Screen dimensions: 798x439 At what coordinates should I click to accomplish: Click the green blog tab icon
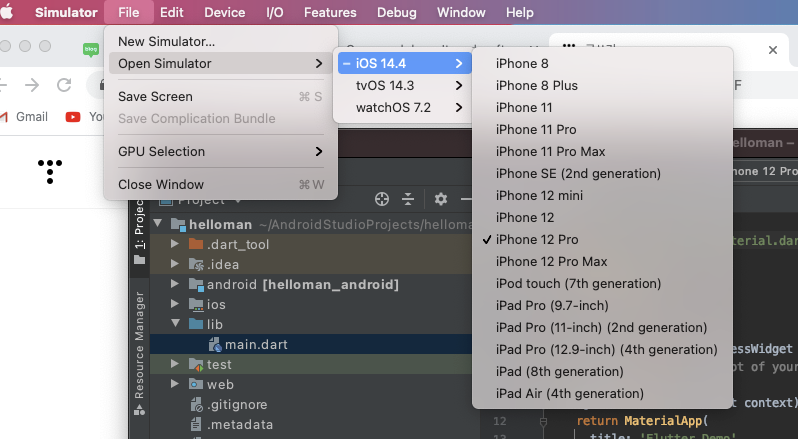pyautogui.click(x=91, y=49)
